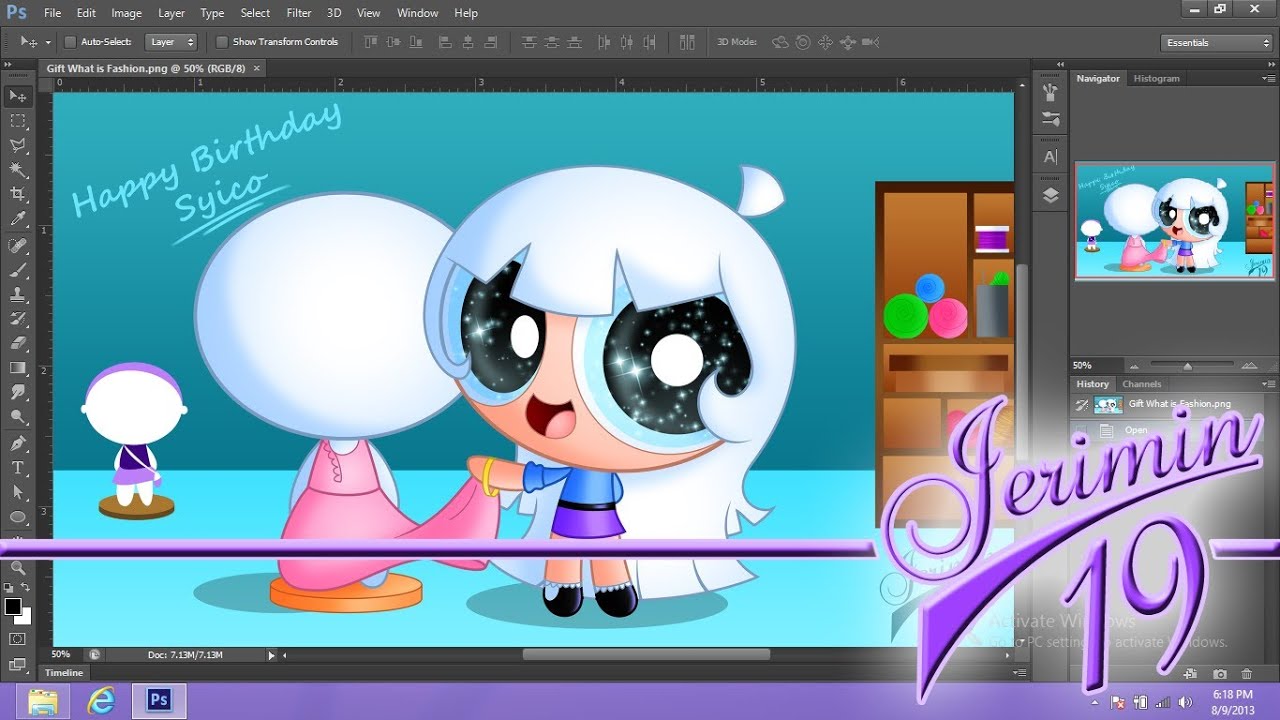Select the Zoom tool in the toolbox
The height and width of the screenshot is (720, 1280).
[18, 568]
